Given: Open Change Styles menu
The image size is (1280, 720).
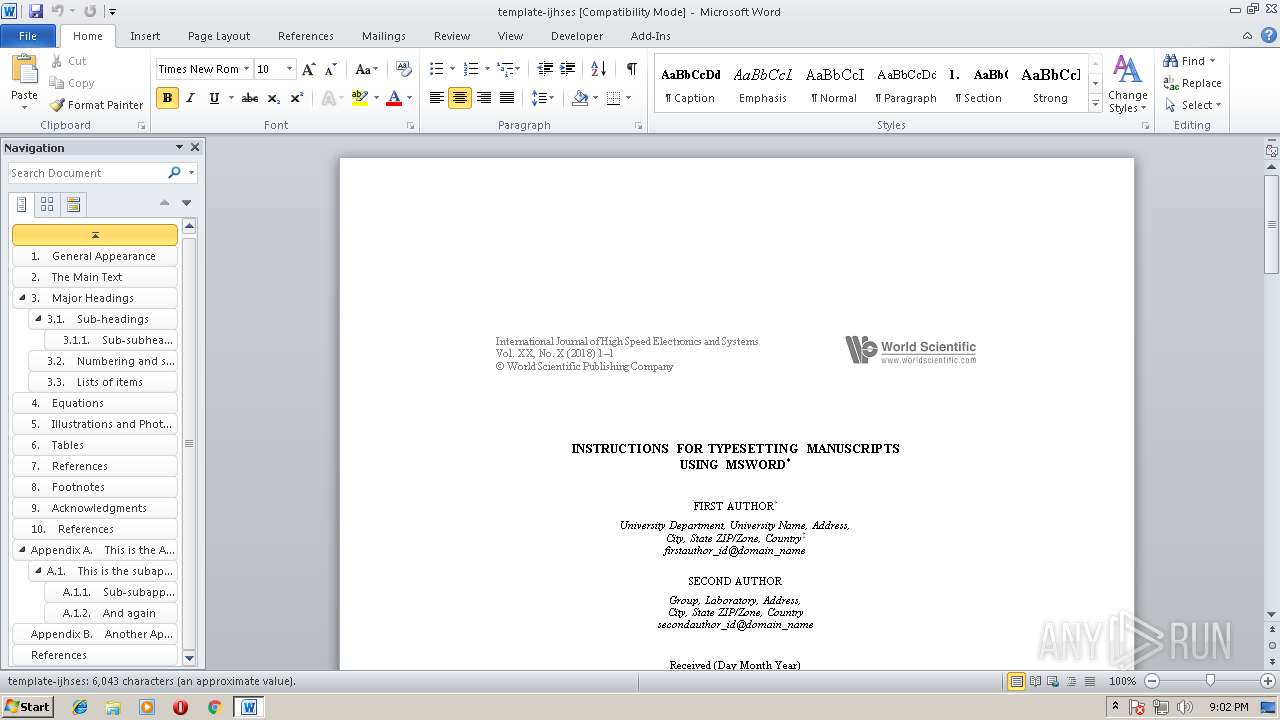Looking at the screenshot, I should point(1127,84).
